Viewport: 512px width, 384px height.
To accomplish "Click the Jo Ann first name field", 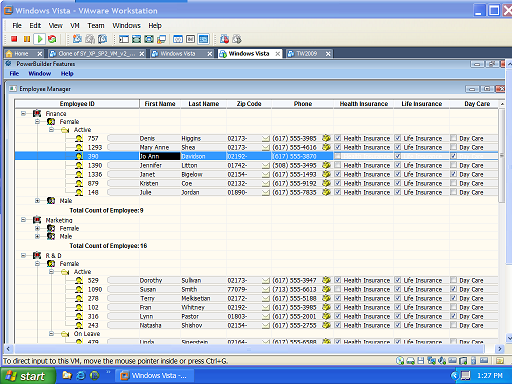I will [x=160, y=156].
